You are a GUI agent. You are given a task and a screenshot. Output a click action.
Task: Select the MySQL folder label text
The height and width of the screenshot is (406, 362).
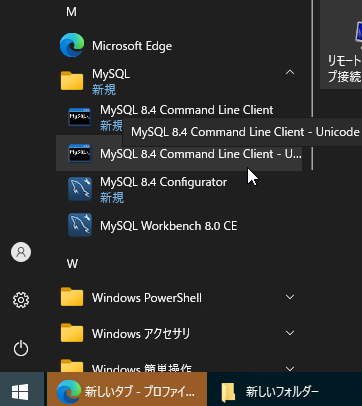tap(111, 74)
